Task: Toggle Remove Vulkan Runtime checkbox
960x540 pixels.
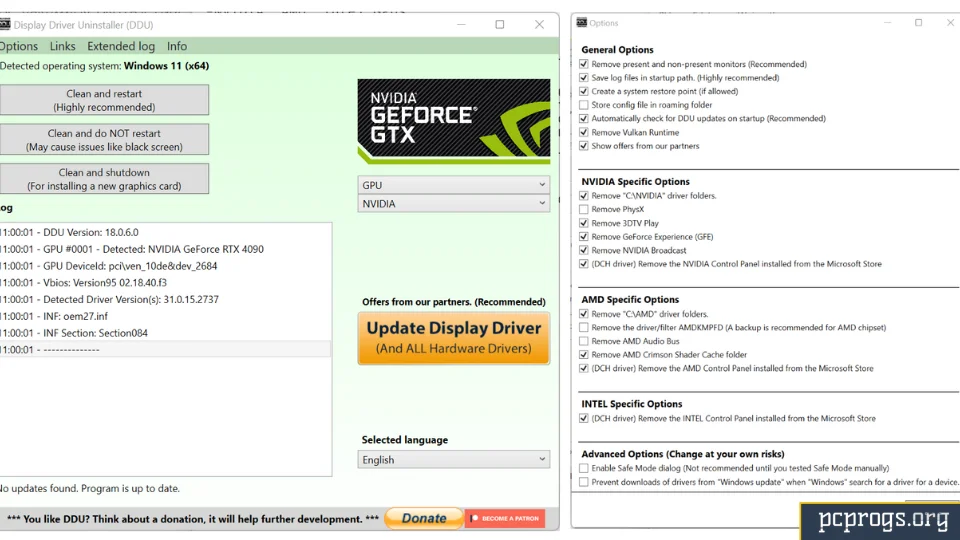Action: coord(583,132)
